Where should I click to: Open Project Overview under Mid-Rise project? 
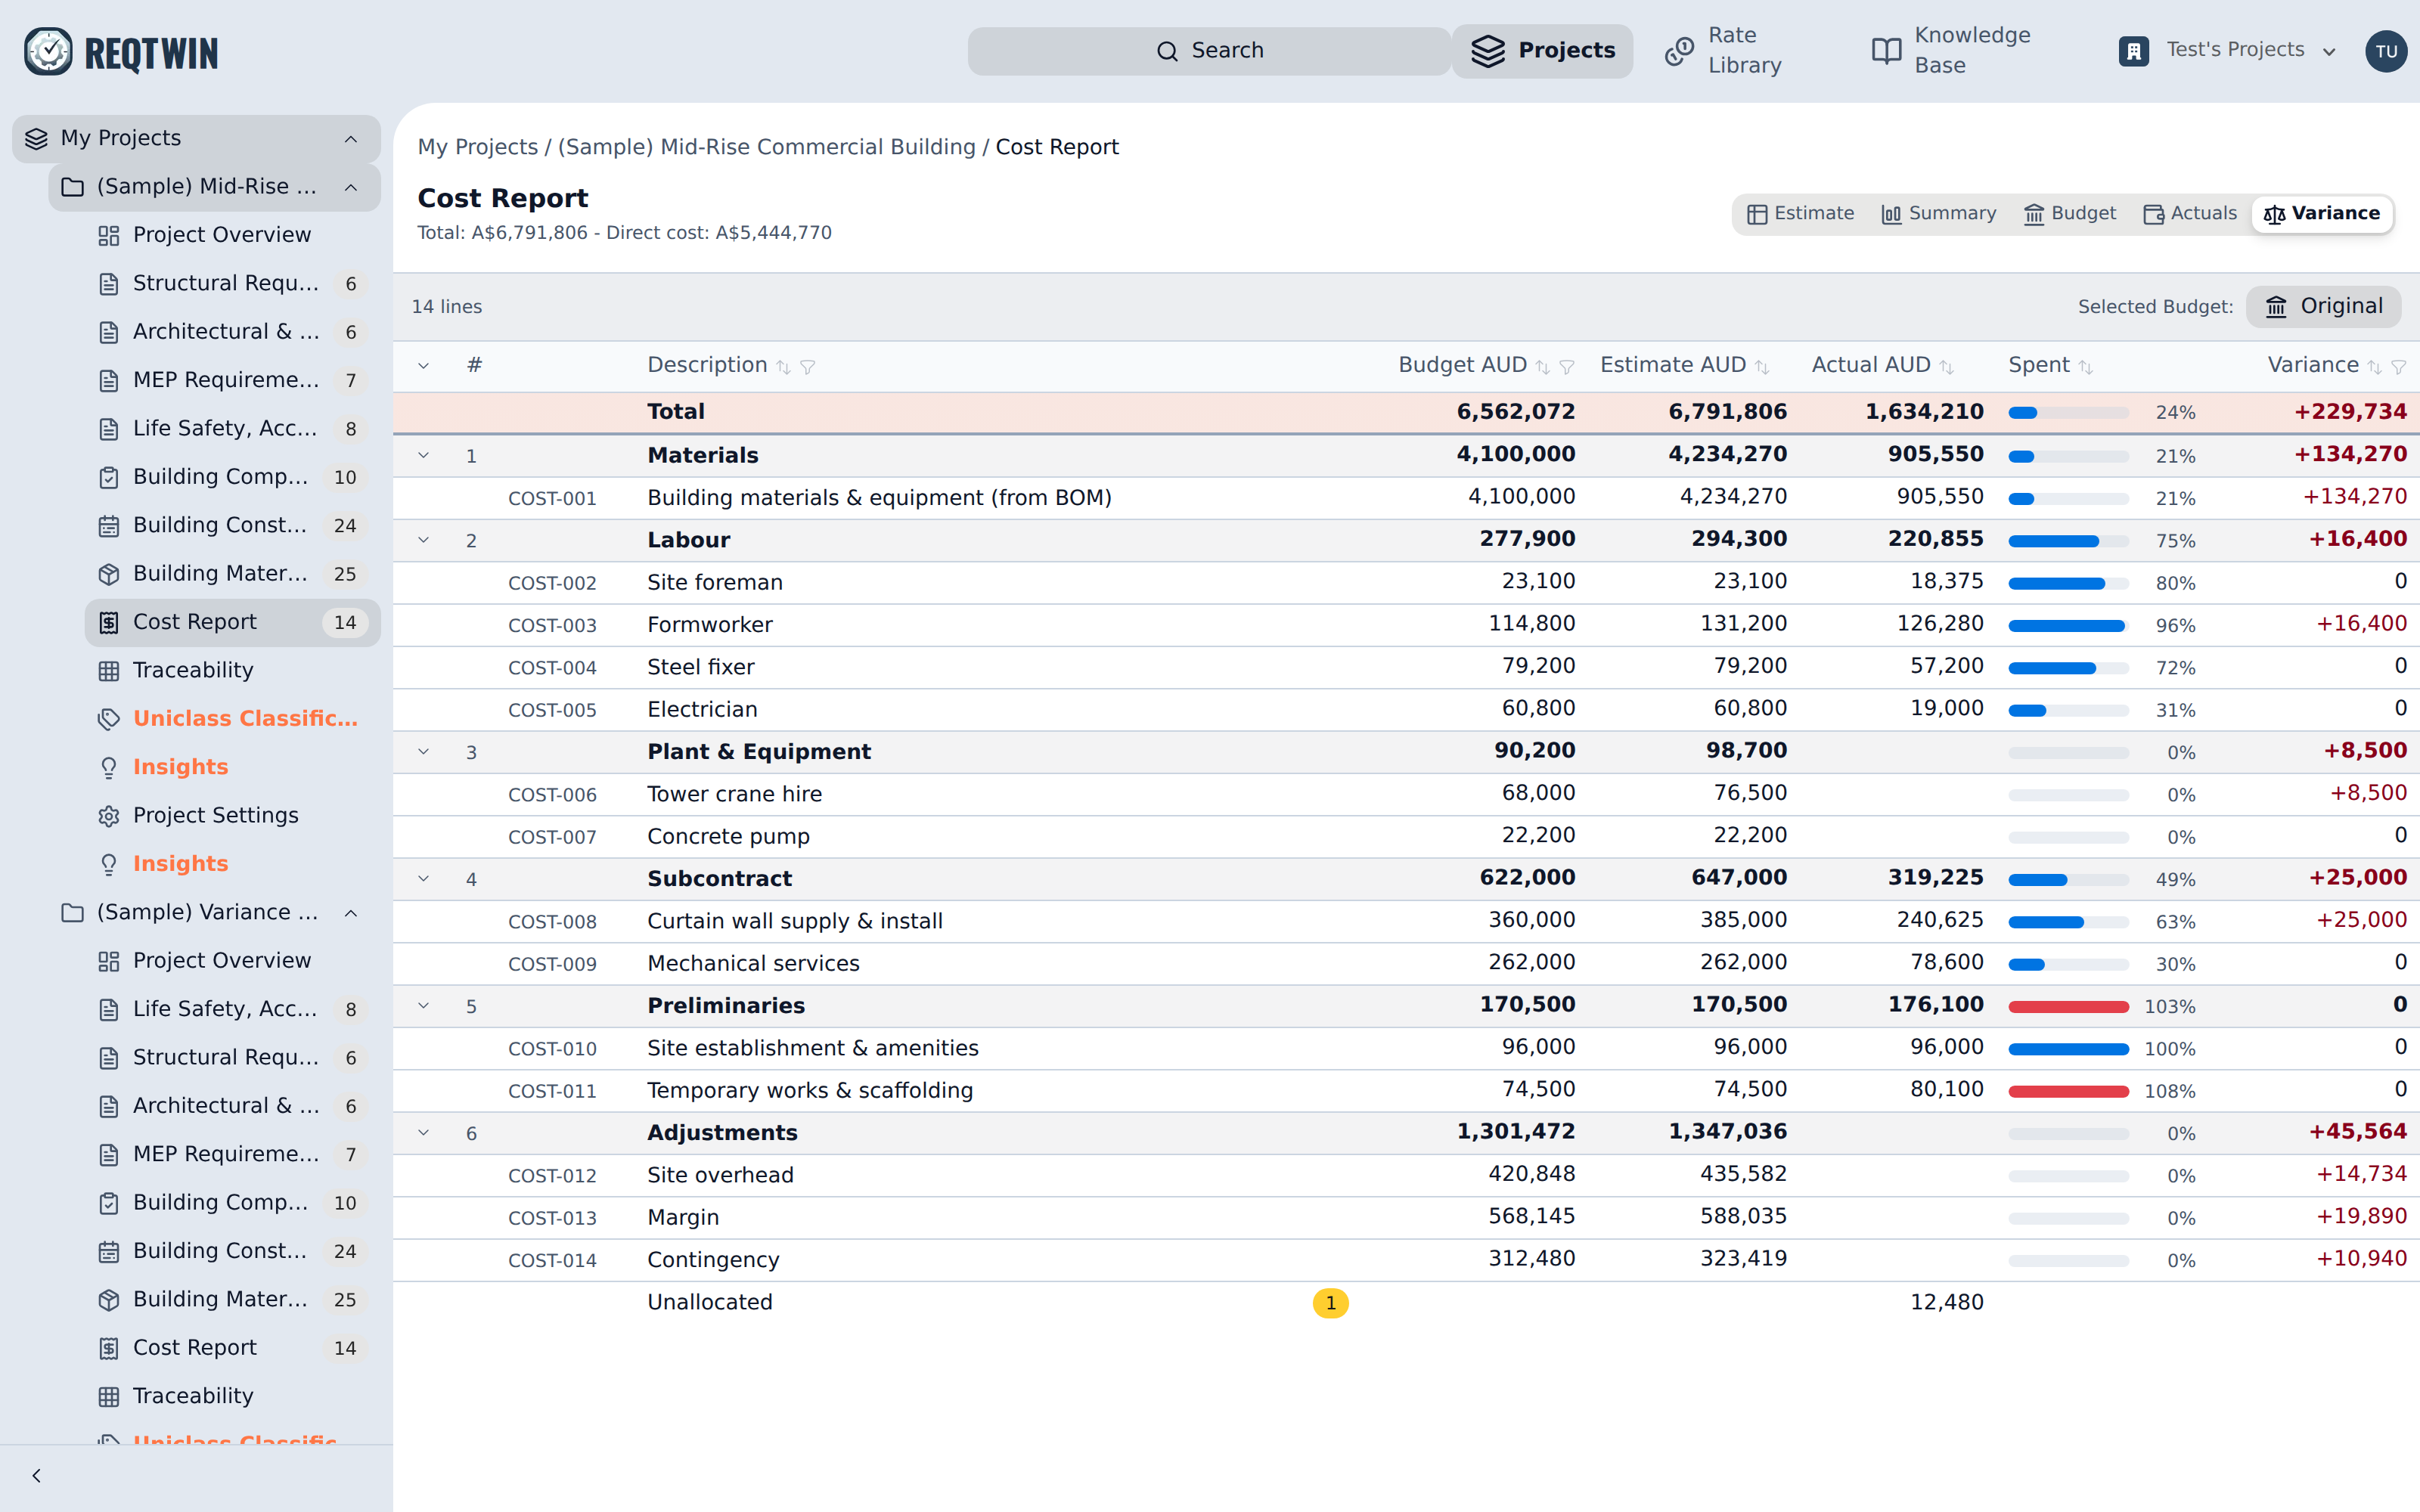coord(232,235)
